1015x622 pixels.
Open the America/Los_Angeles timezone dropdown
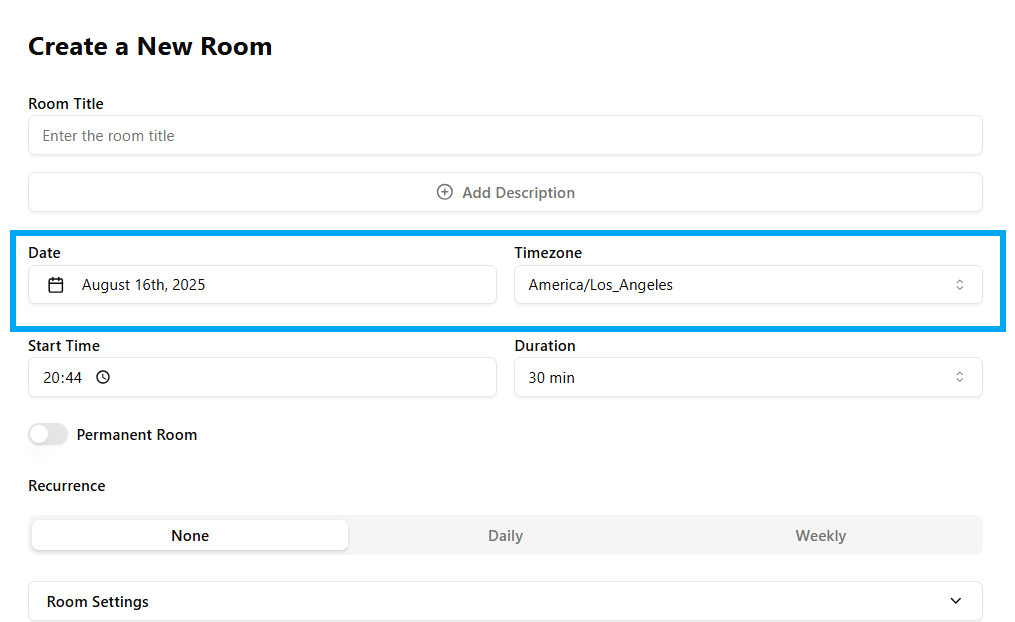(x=747, y=285)
